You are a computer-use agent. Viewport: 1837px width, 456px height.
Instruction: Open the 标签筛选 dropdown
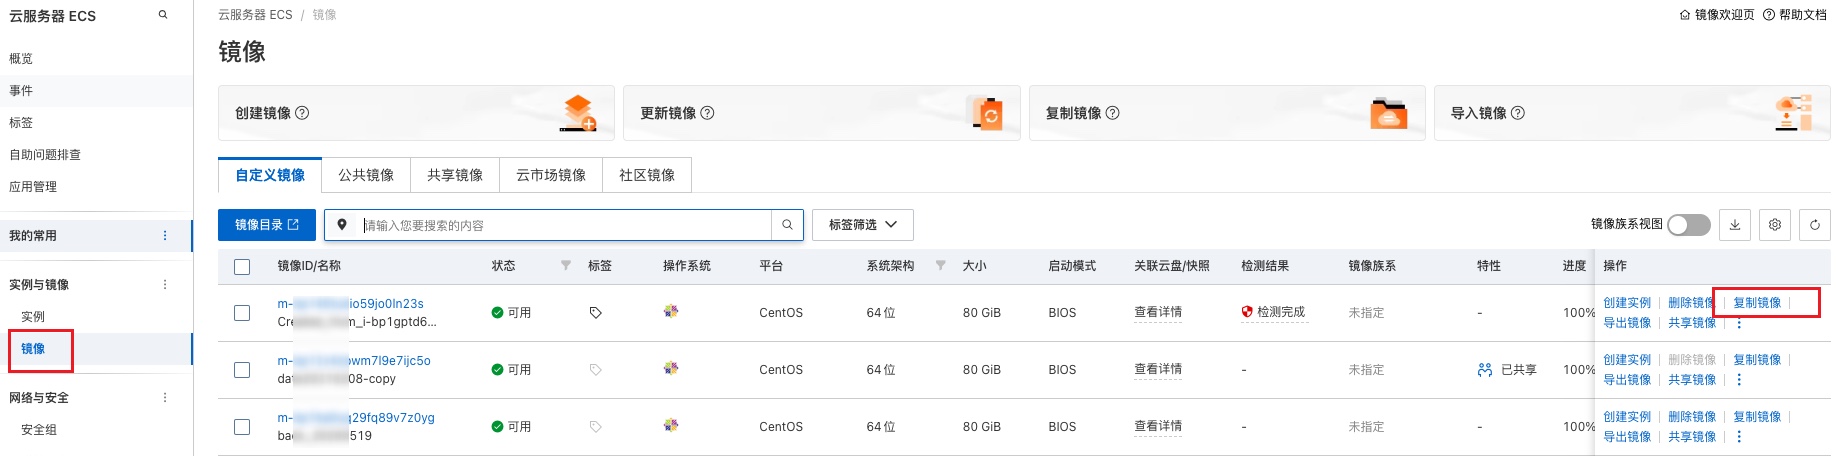click(x=862, y=225)
